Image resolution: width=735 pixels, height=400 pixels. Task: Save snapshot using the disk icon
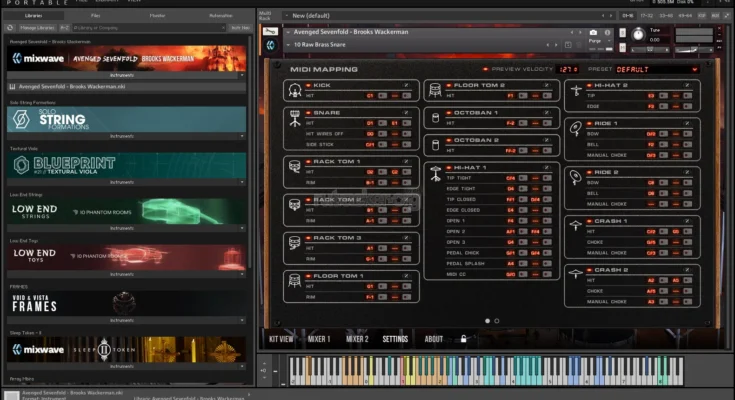[568, 45]
